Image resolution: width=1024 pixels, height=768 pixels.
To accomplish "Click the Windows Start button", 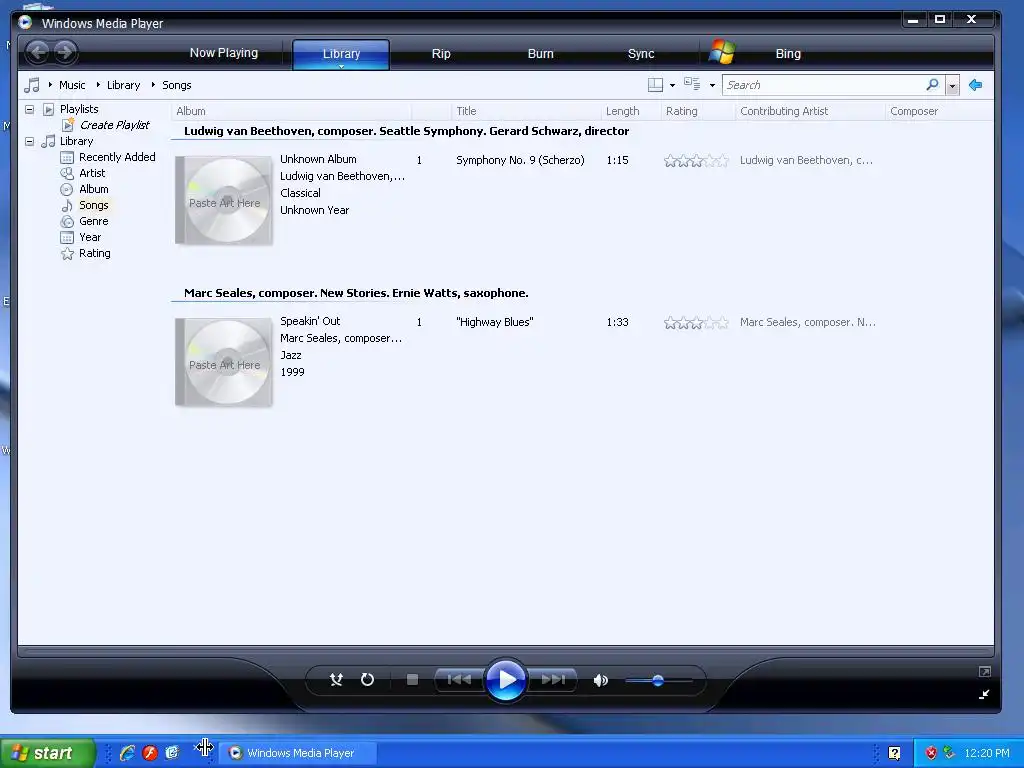I will pos(47,753).
